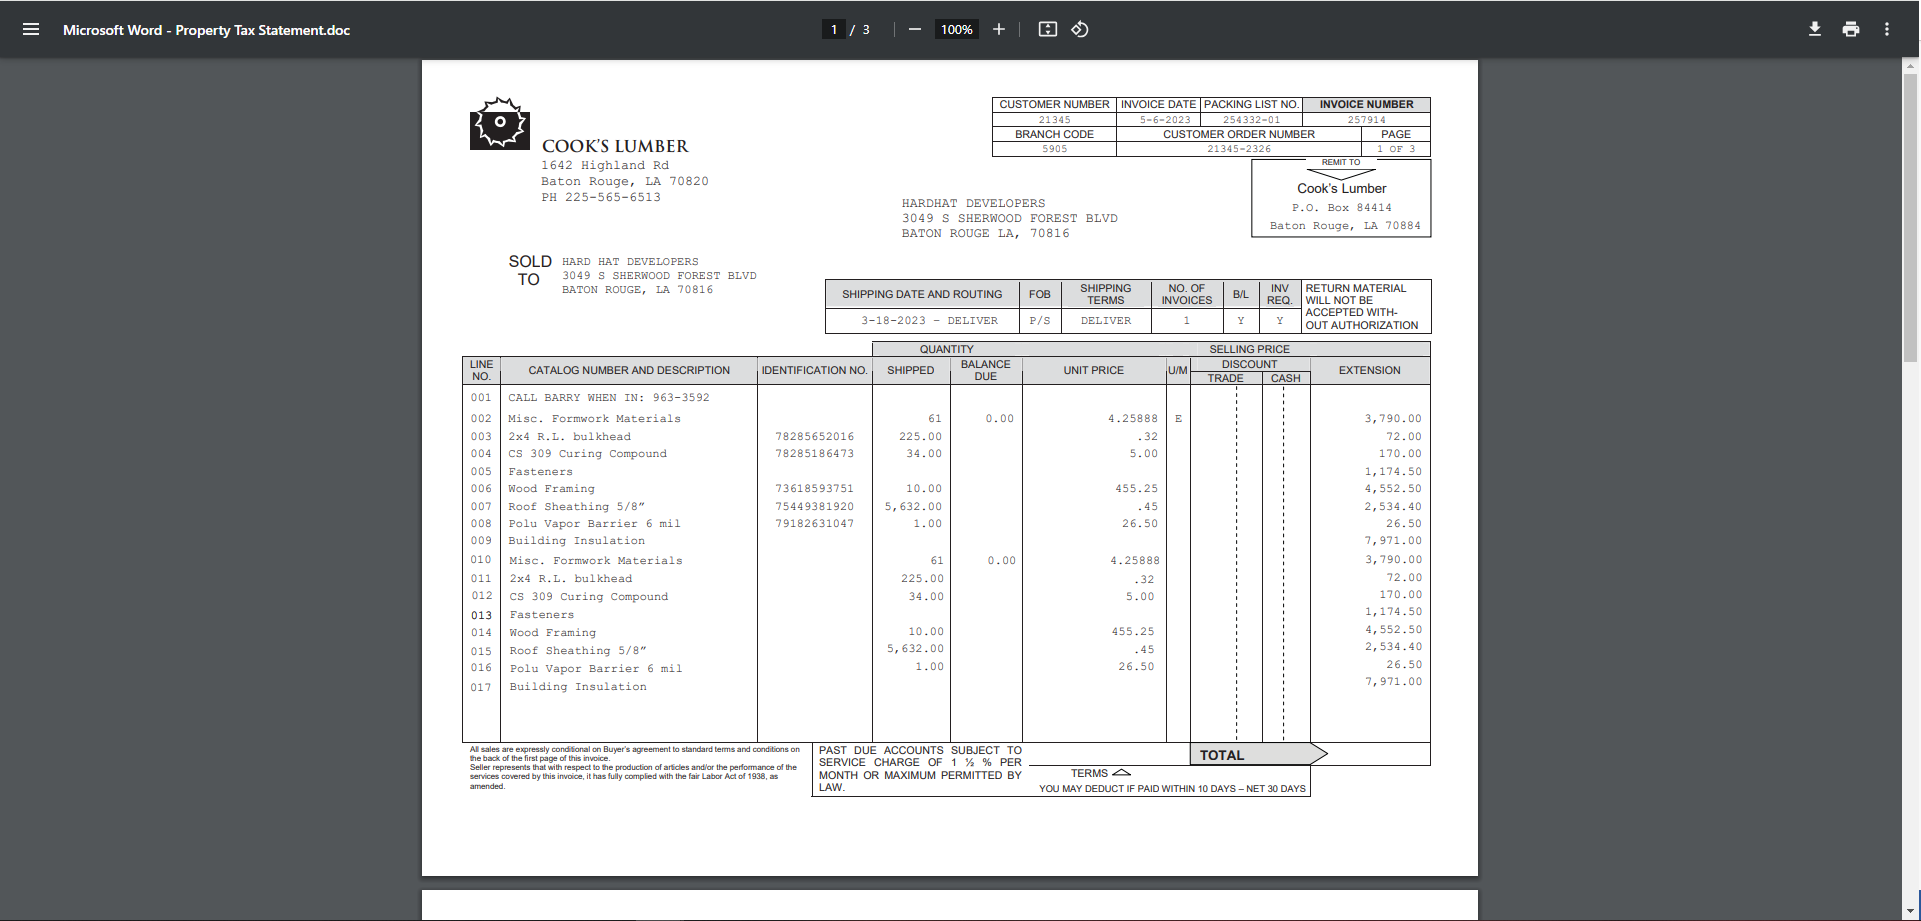Select FOB value 'P/S'
Image resolution: width=1921 pixels, height=921 pixels.
(x=1040, y=321)
